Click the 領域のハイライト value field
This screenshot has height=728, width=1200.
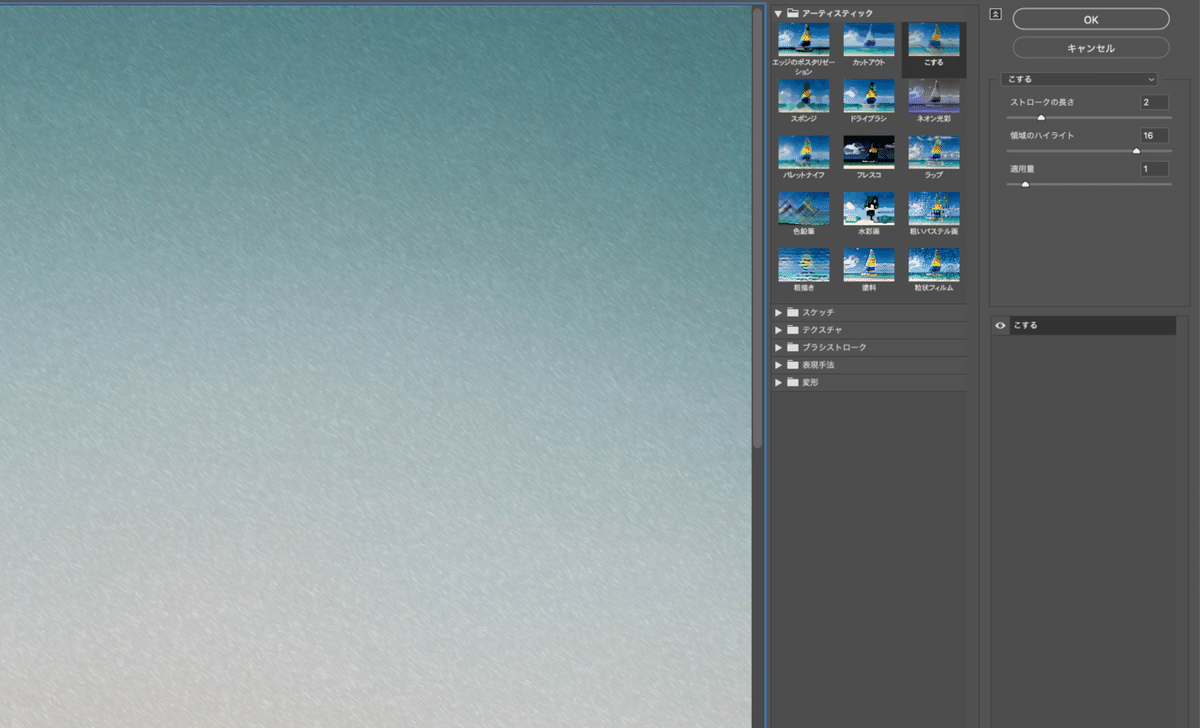tap(1154, 135)
